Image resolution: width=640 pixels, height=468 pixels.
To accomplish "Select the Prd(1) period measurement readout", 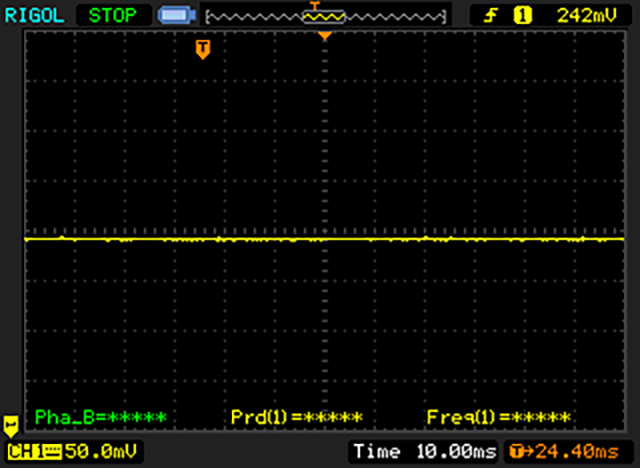I will click(x=296, y=417).
